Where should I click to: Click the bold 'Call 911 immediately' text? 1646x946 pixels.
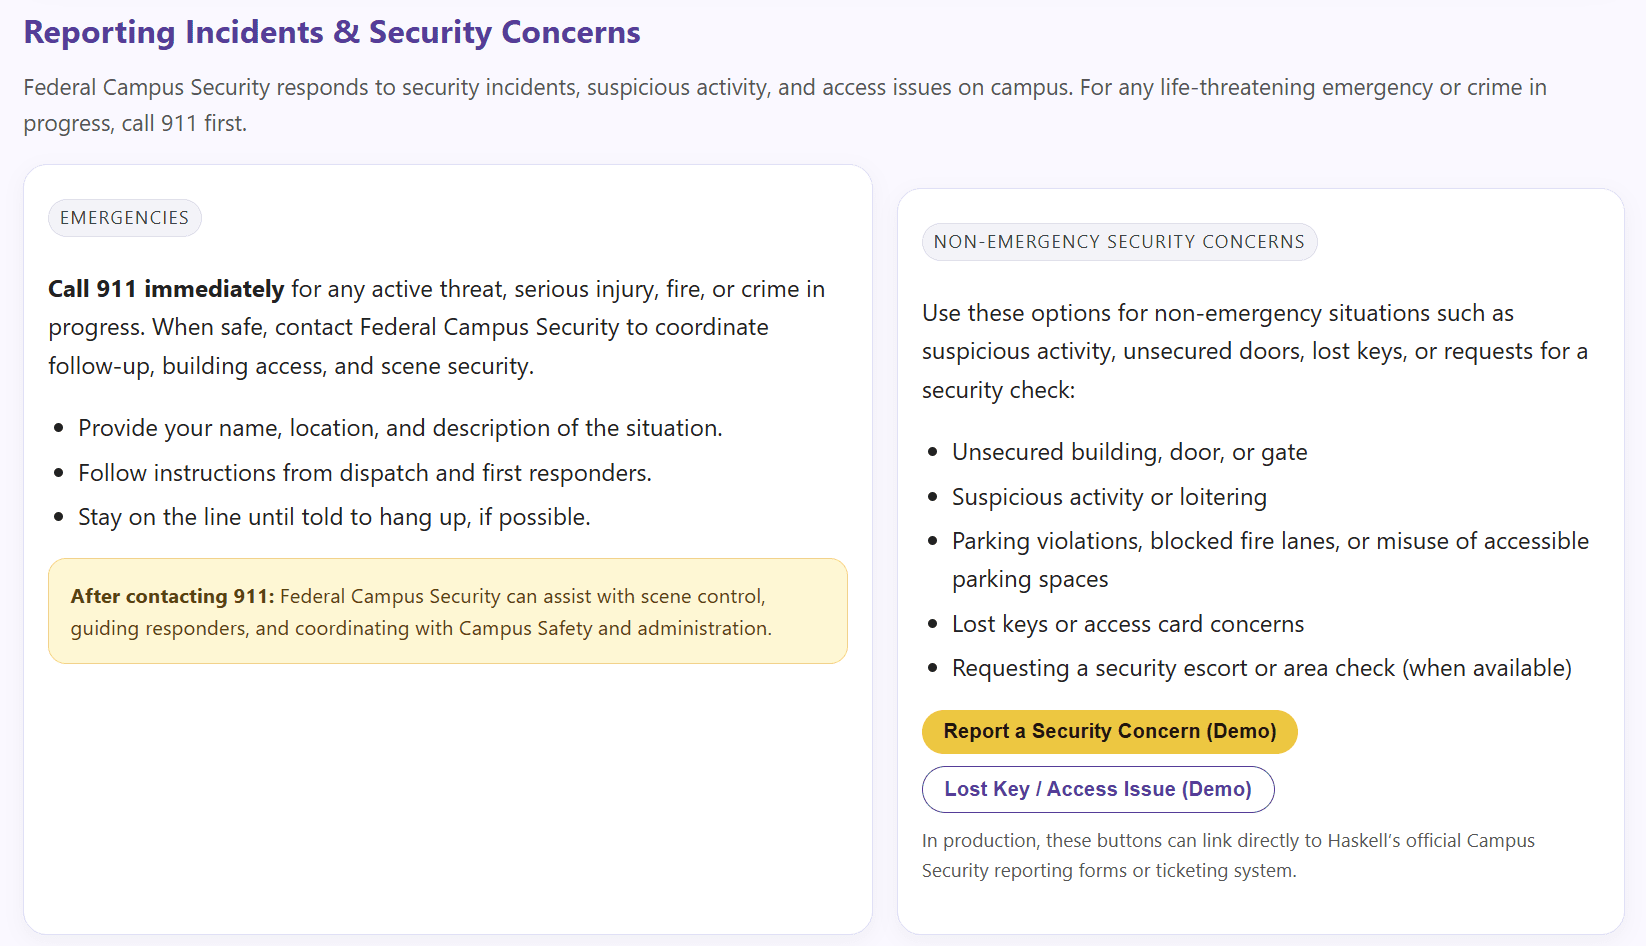pos(166,290)
